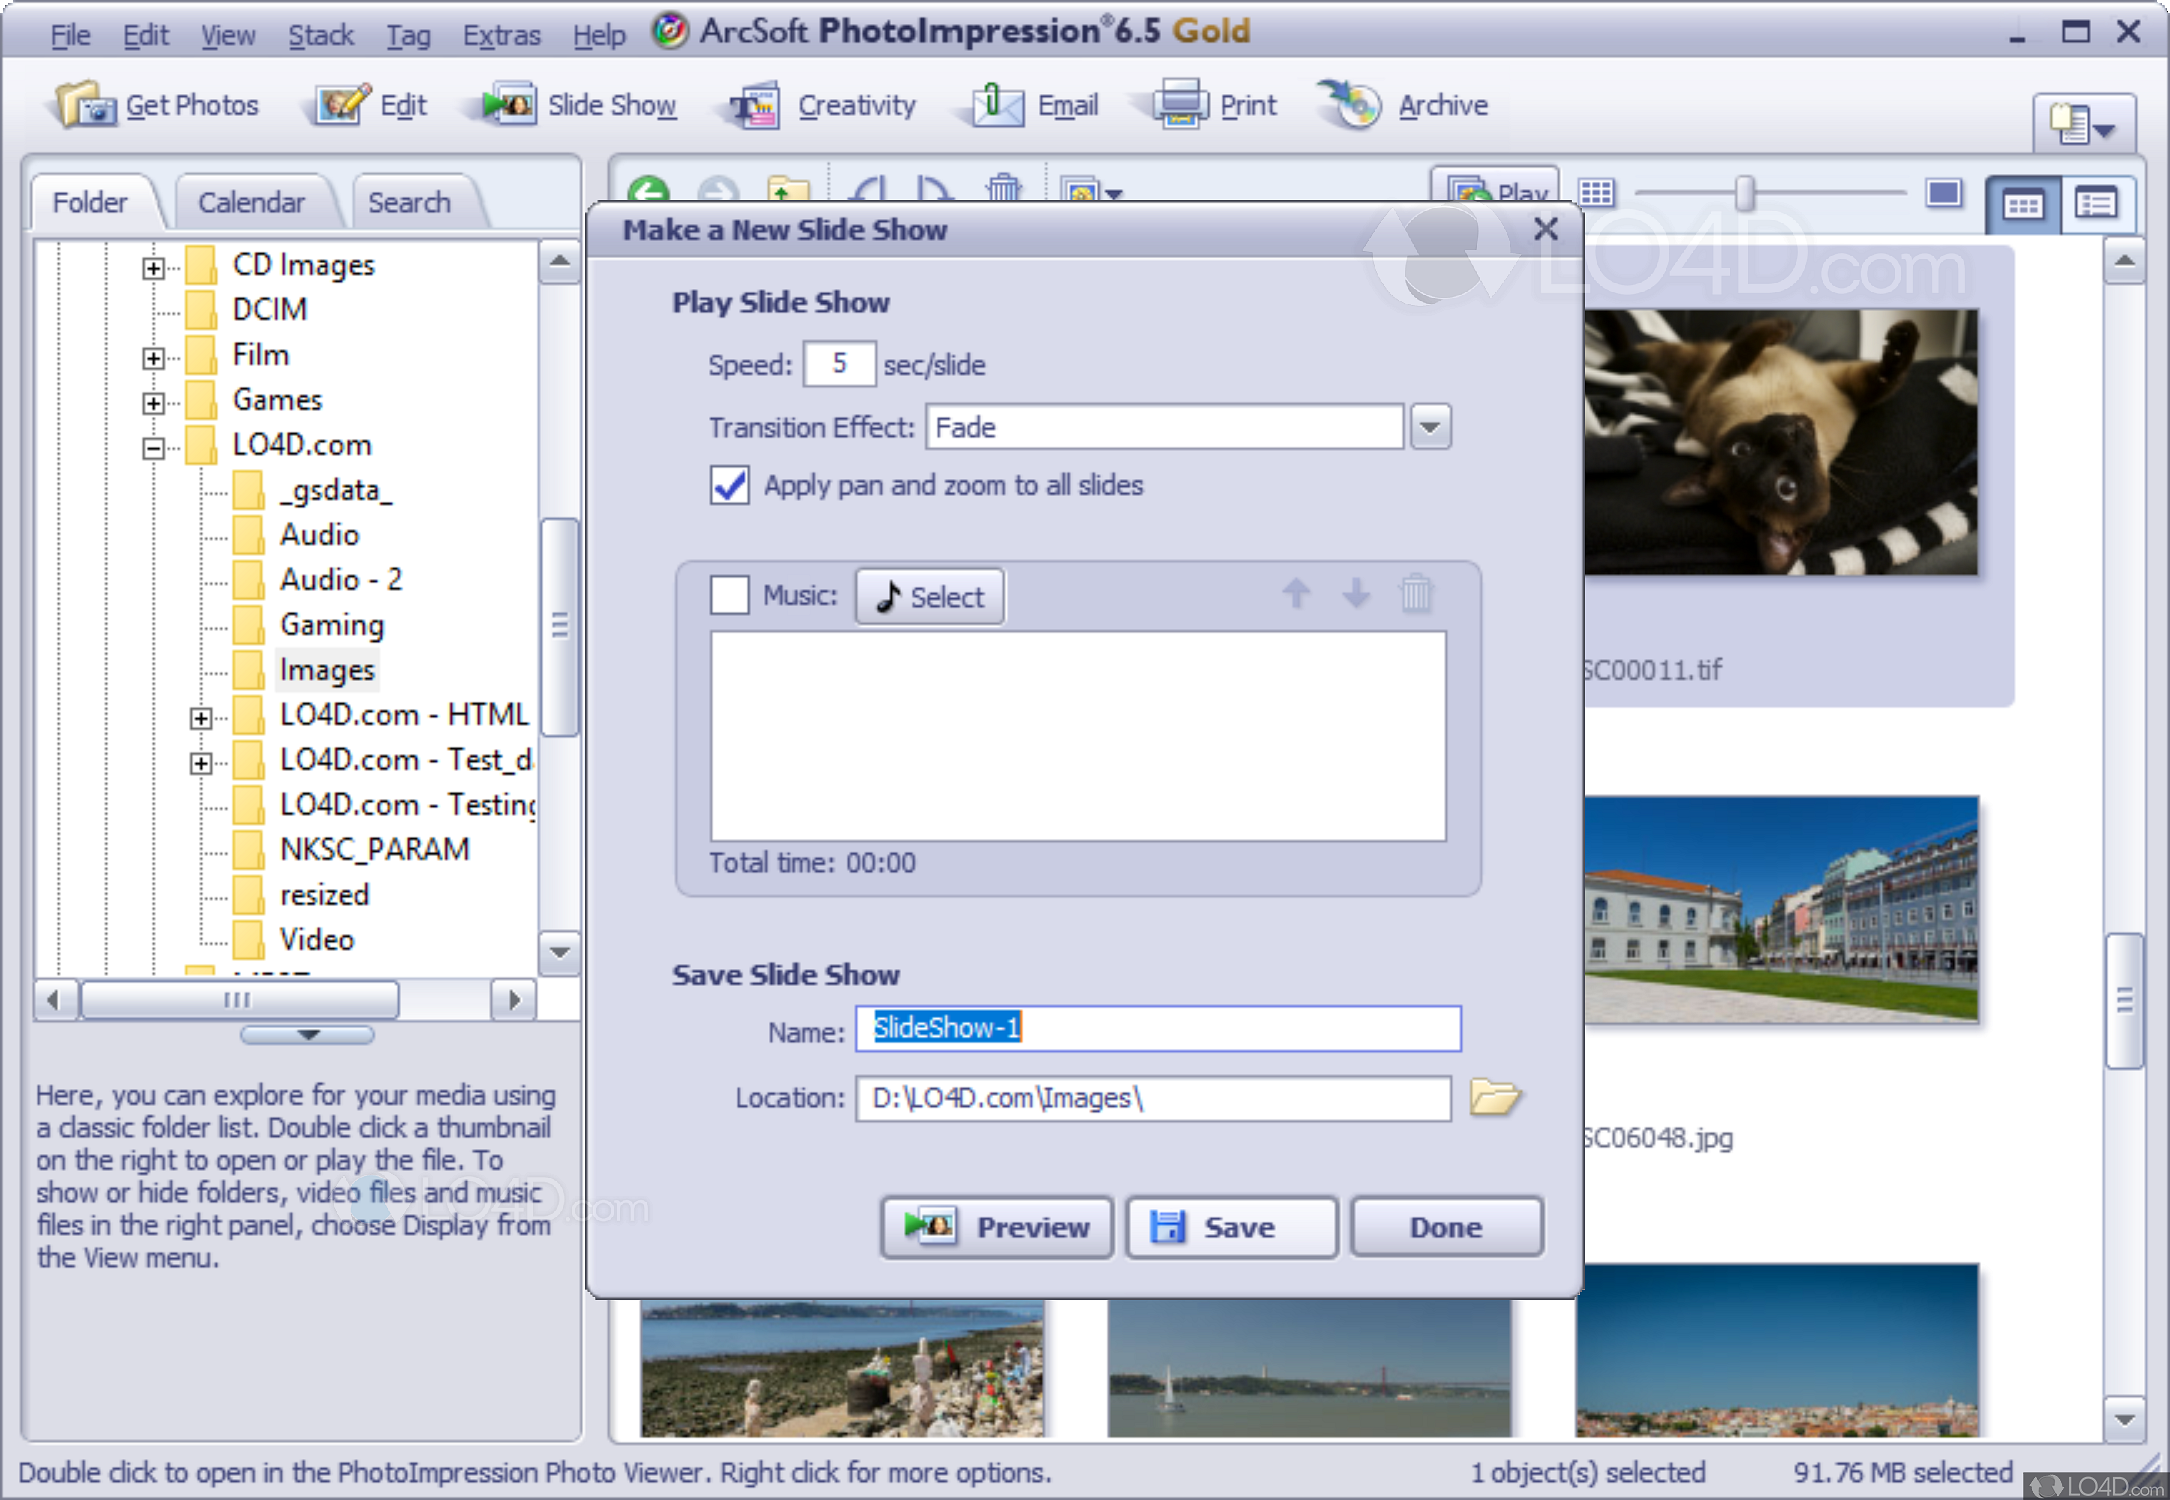This screenshot has height=1500, width=2170.
Task: Expand the CD Images folder node
Action: point(153,267)
